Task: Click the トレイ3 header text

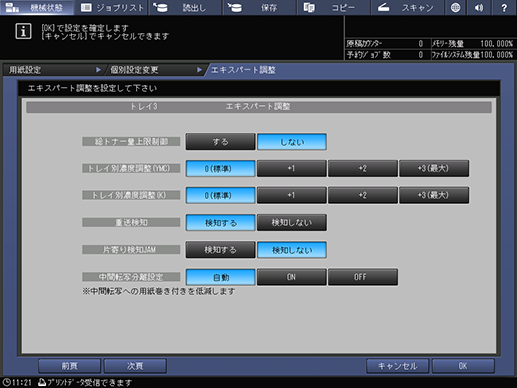Action: [144, 107]
